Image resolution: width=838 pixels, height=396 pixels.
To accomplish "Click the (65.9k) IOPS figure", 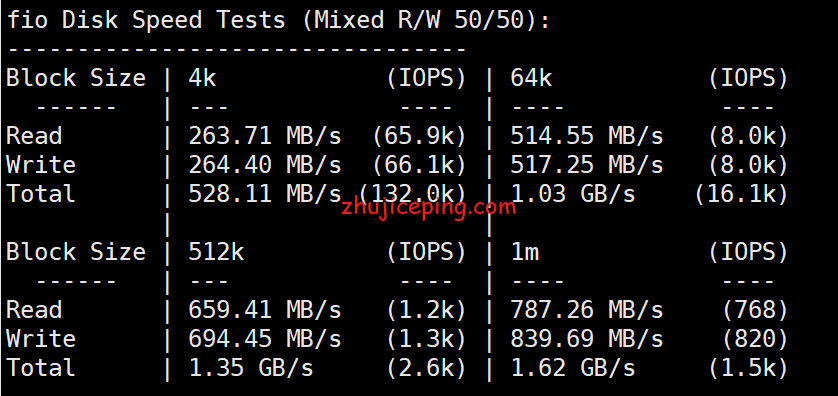I will [x=419, y=136].
